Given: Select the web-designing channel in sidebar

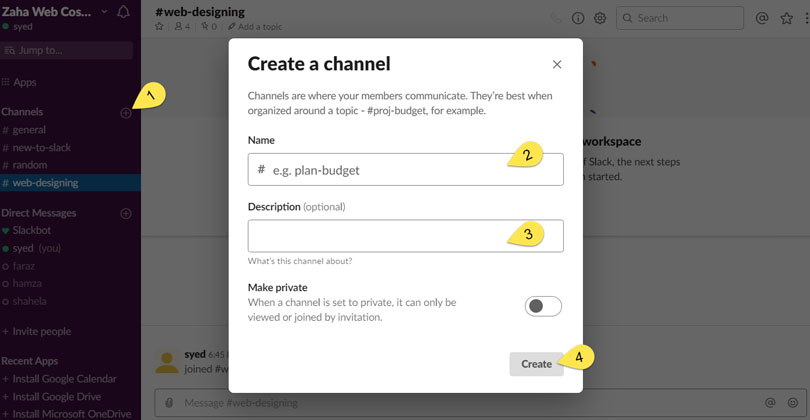Looking at the screenshot, I should [70, 183].
